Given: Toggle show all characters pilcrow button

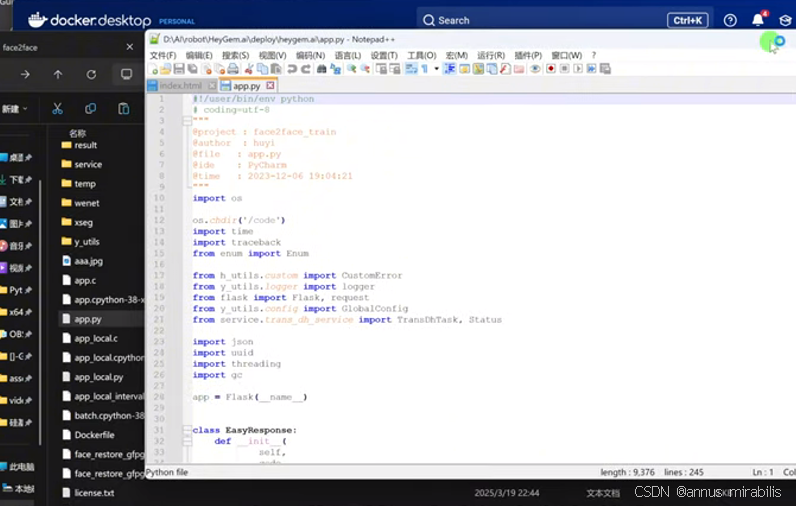Looking at the screenshot, I should pyautogui.click(x=423, y=69).
